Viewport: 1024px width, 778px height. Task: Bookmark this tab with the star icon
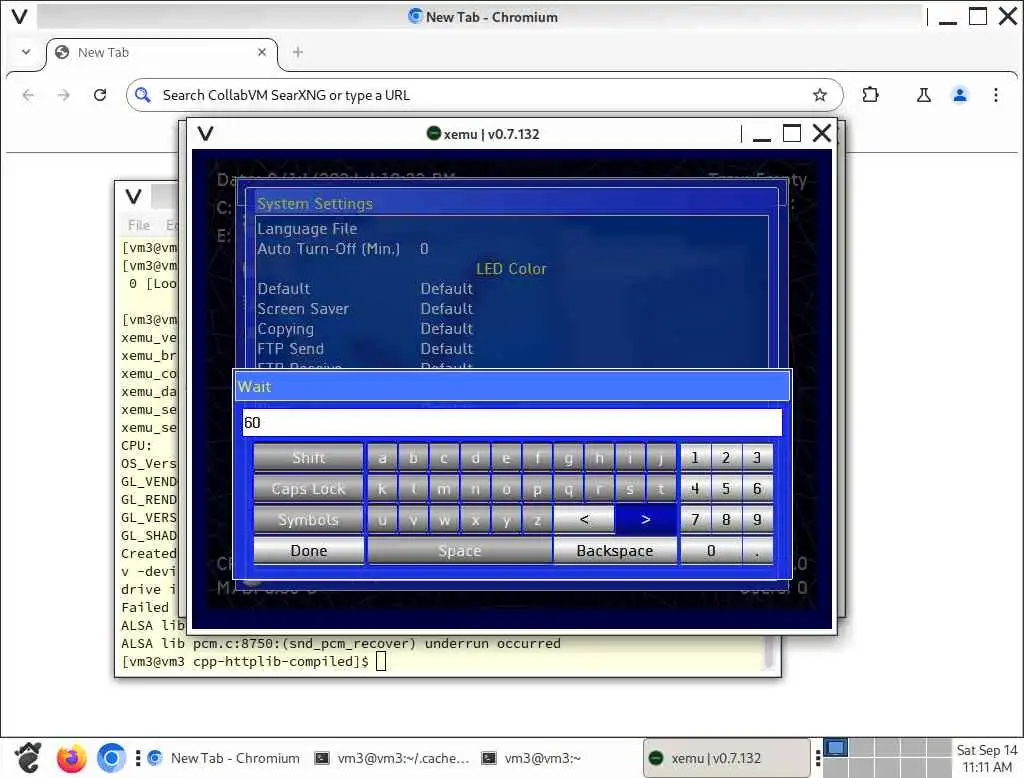point(820,95)
